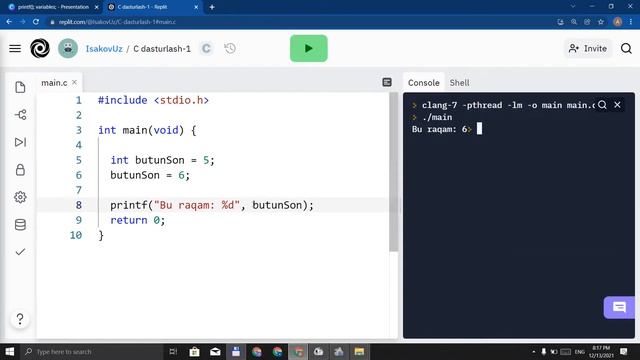Click the C language badge icon
The image size is (640, 360).
coord(206,49)
